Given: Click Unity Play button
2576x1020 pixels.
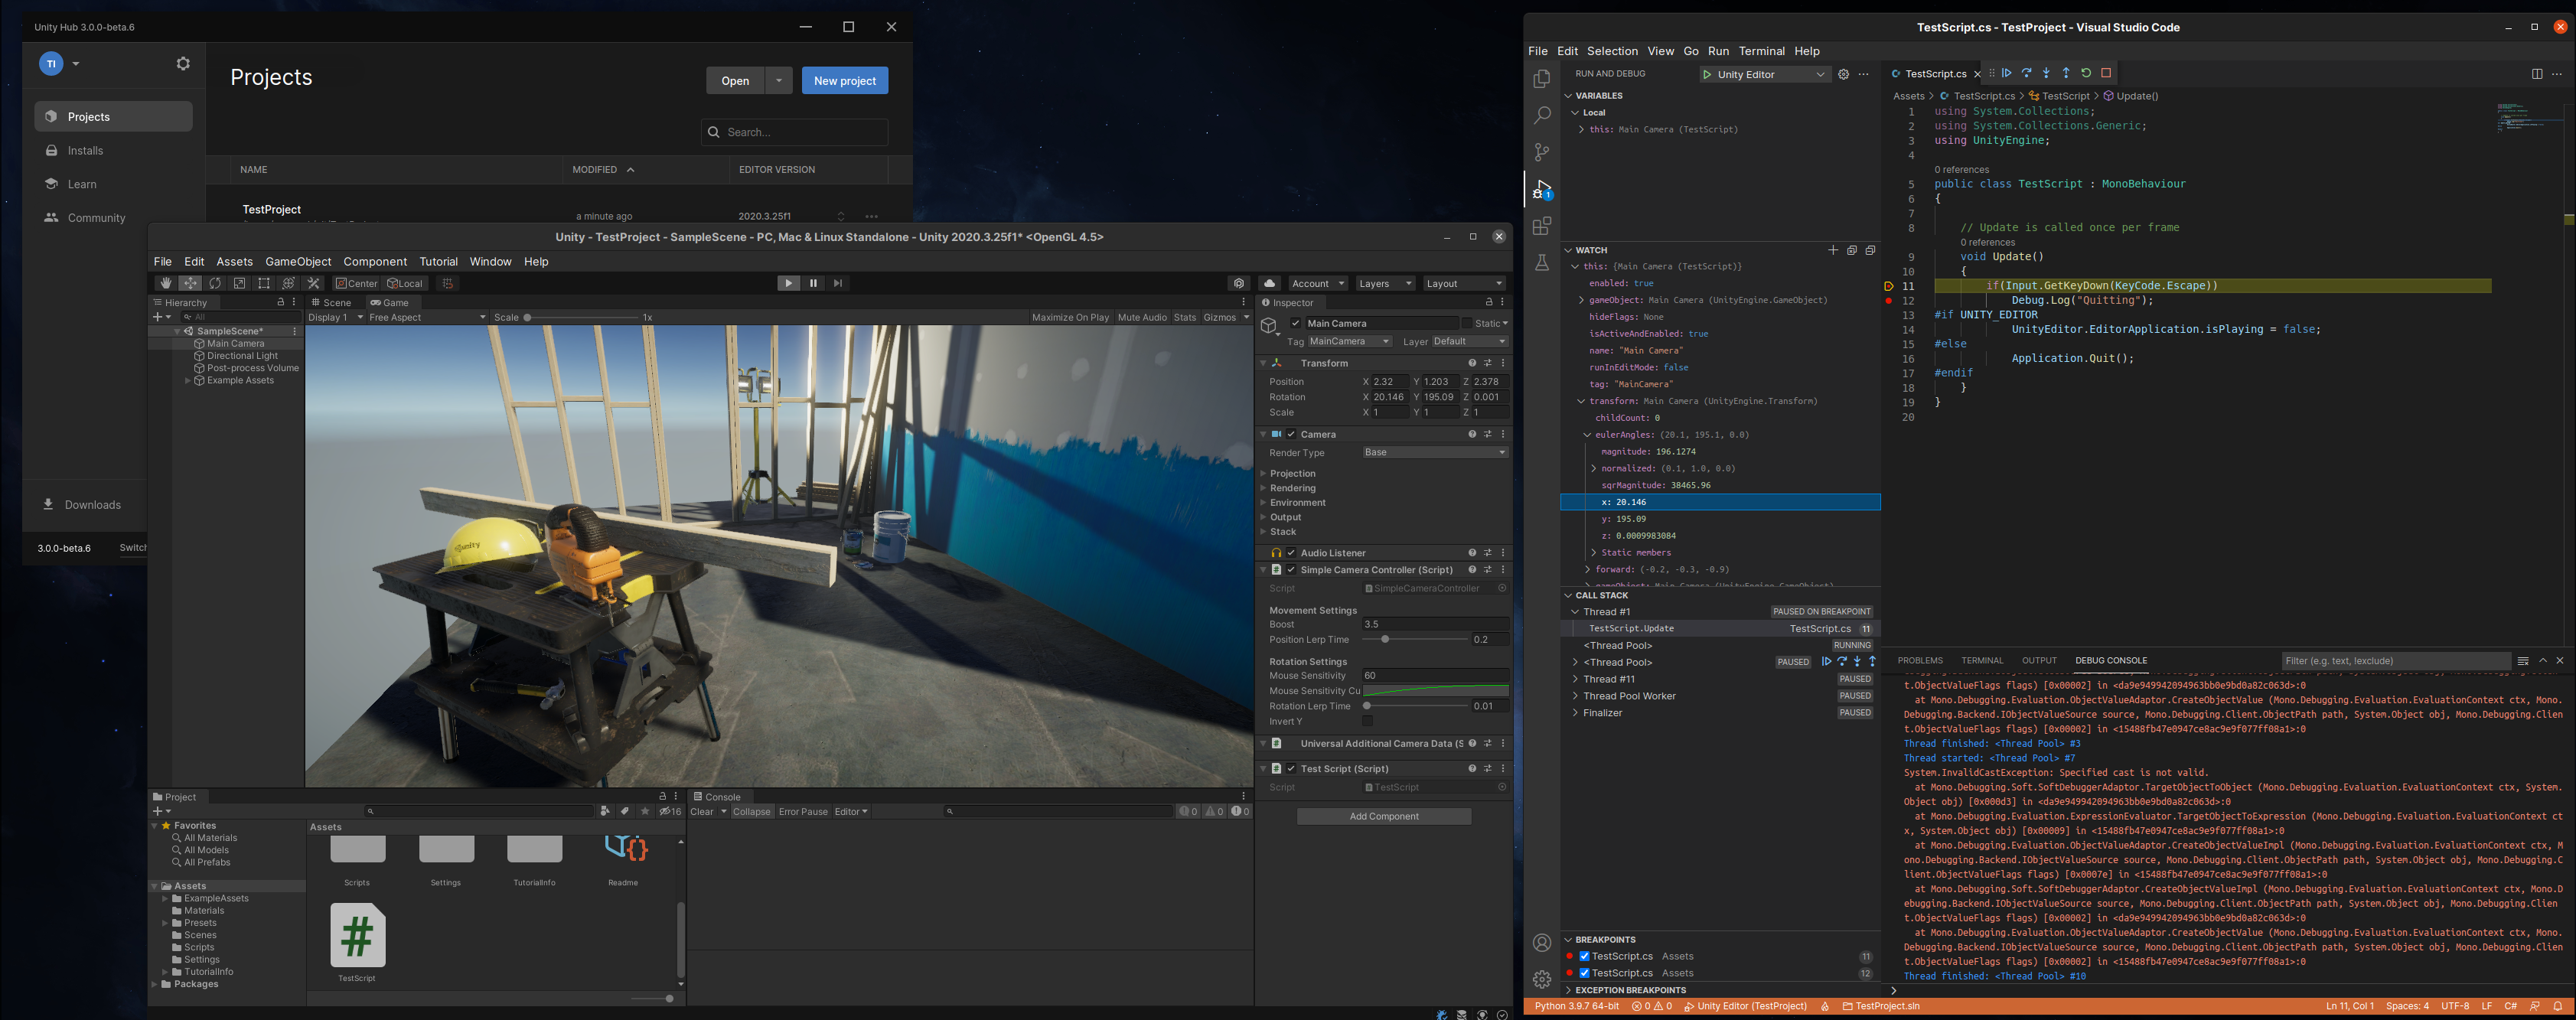Looking at the screenshot, I should [789, 283].
